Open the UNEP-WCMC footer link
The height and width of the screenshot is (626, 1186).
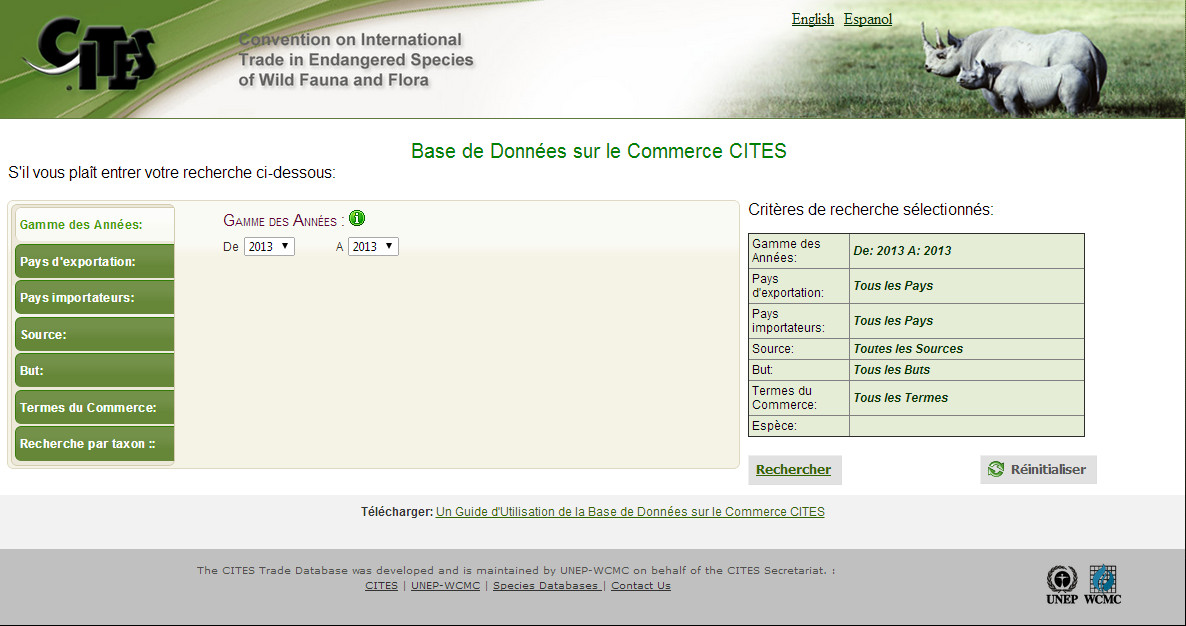click(446, 586)
